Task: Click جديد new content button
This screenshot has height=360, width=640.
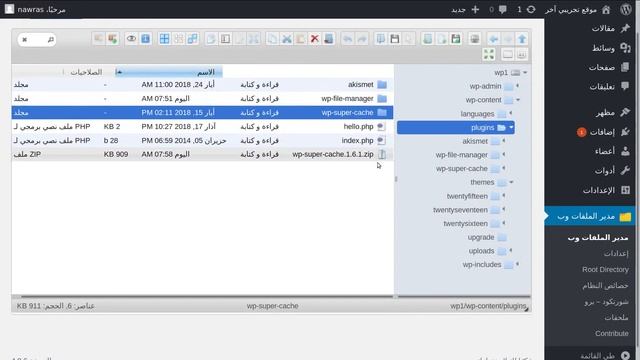Action: (465, 9)
